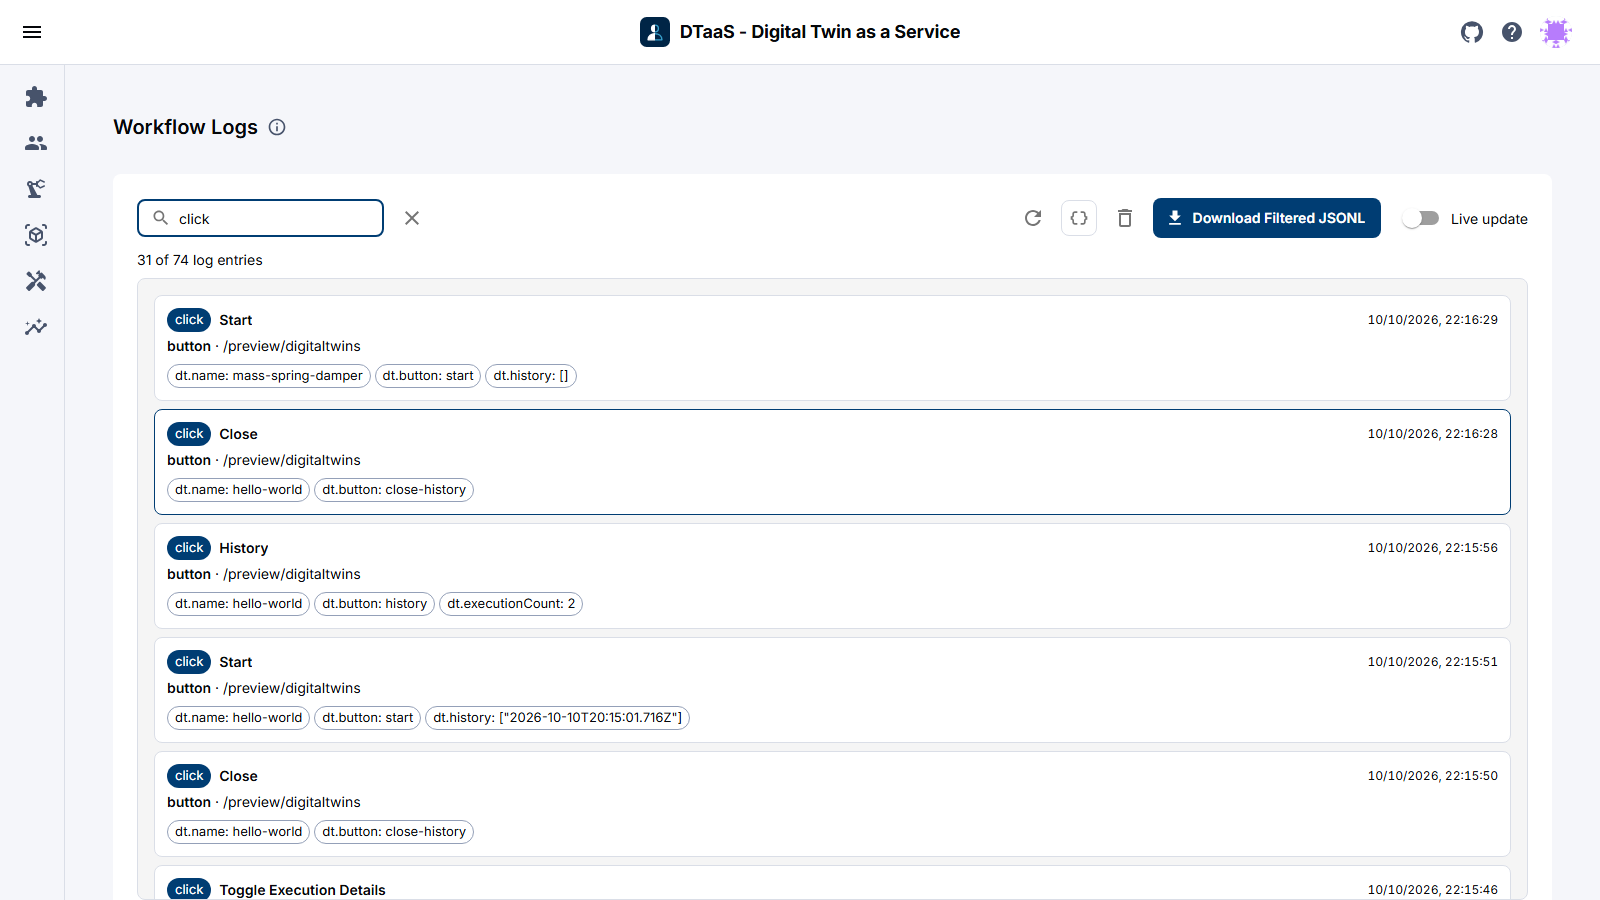Open the robotic arm sidebar icon
The width and height of the screenshot is (1600, 900).
click(36, 189)
